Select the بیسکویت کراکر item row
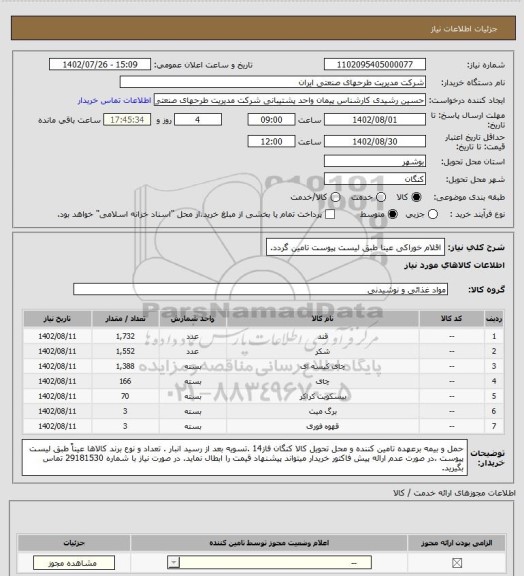Screen dimensions: 524x576 [263, 396]
